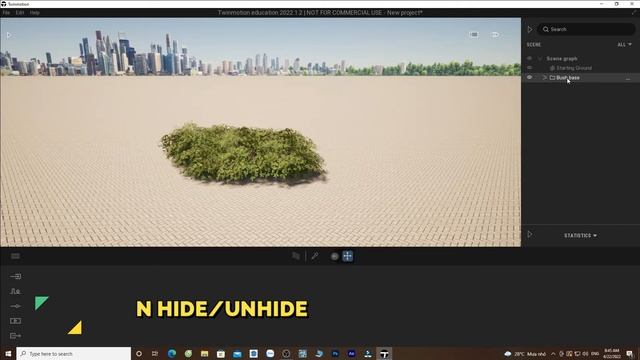The width and height of the screenshot is (640, 360).
Task: Activate the move gizmo tool
Action: point(348,256)
